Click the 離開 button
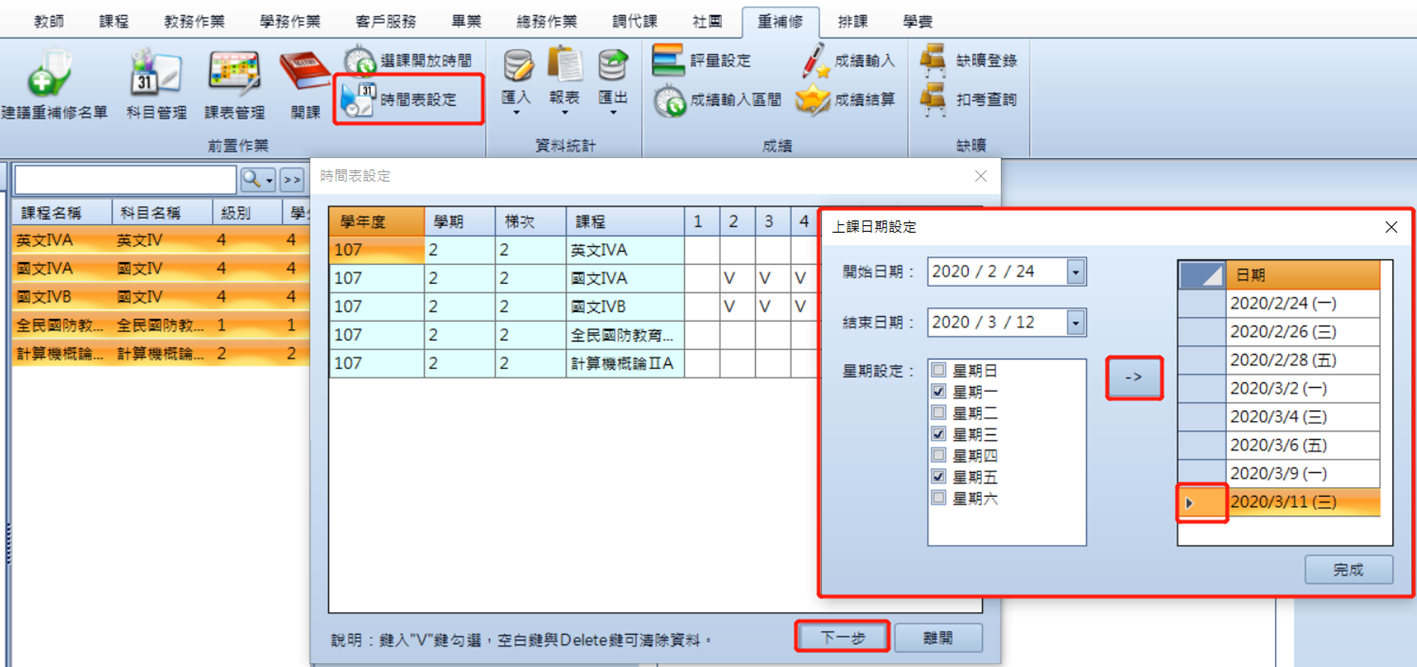1417x667 pixels. pos(938,637)
